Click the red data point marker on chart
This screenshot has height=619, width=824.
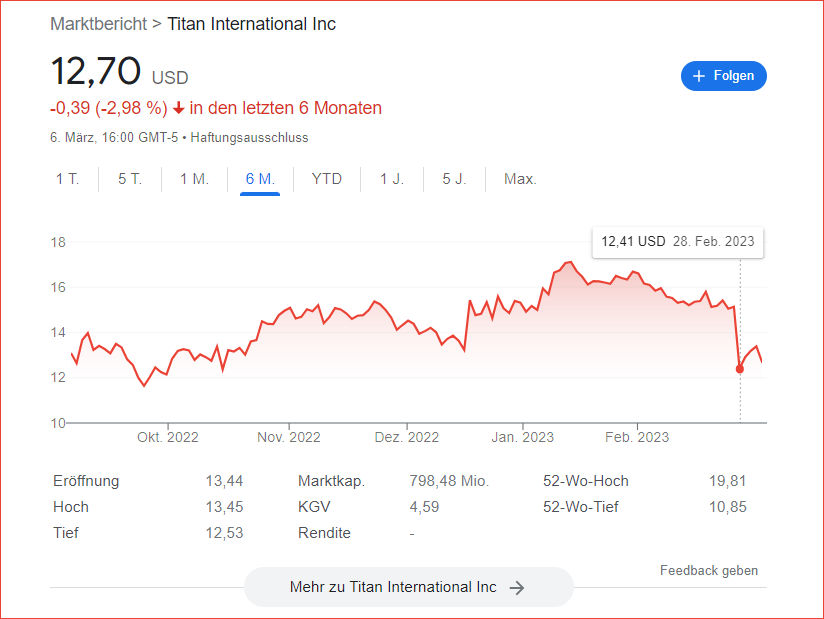pyautogui.click(x=740, y=369)
